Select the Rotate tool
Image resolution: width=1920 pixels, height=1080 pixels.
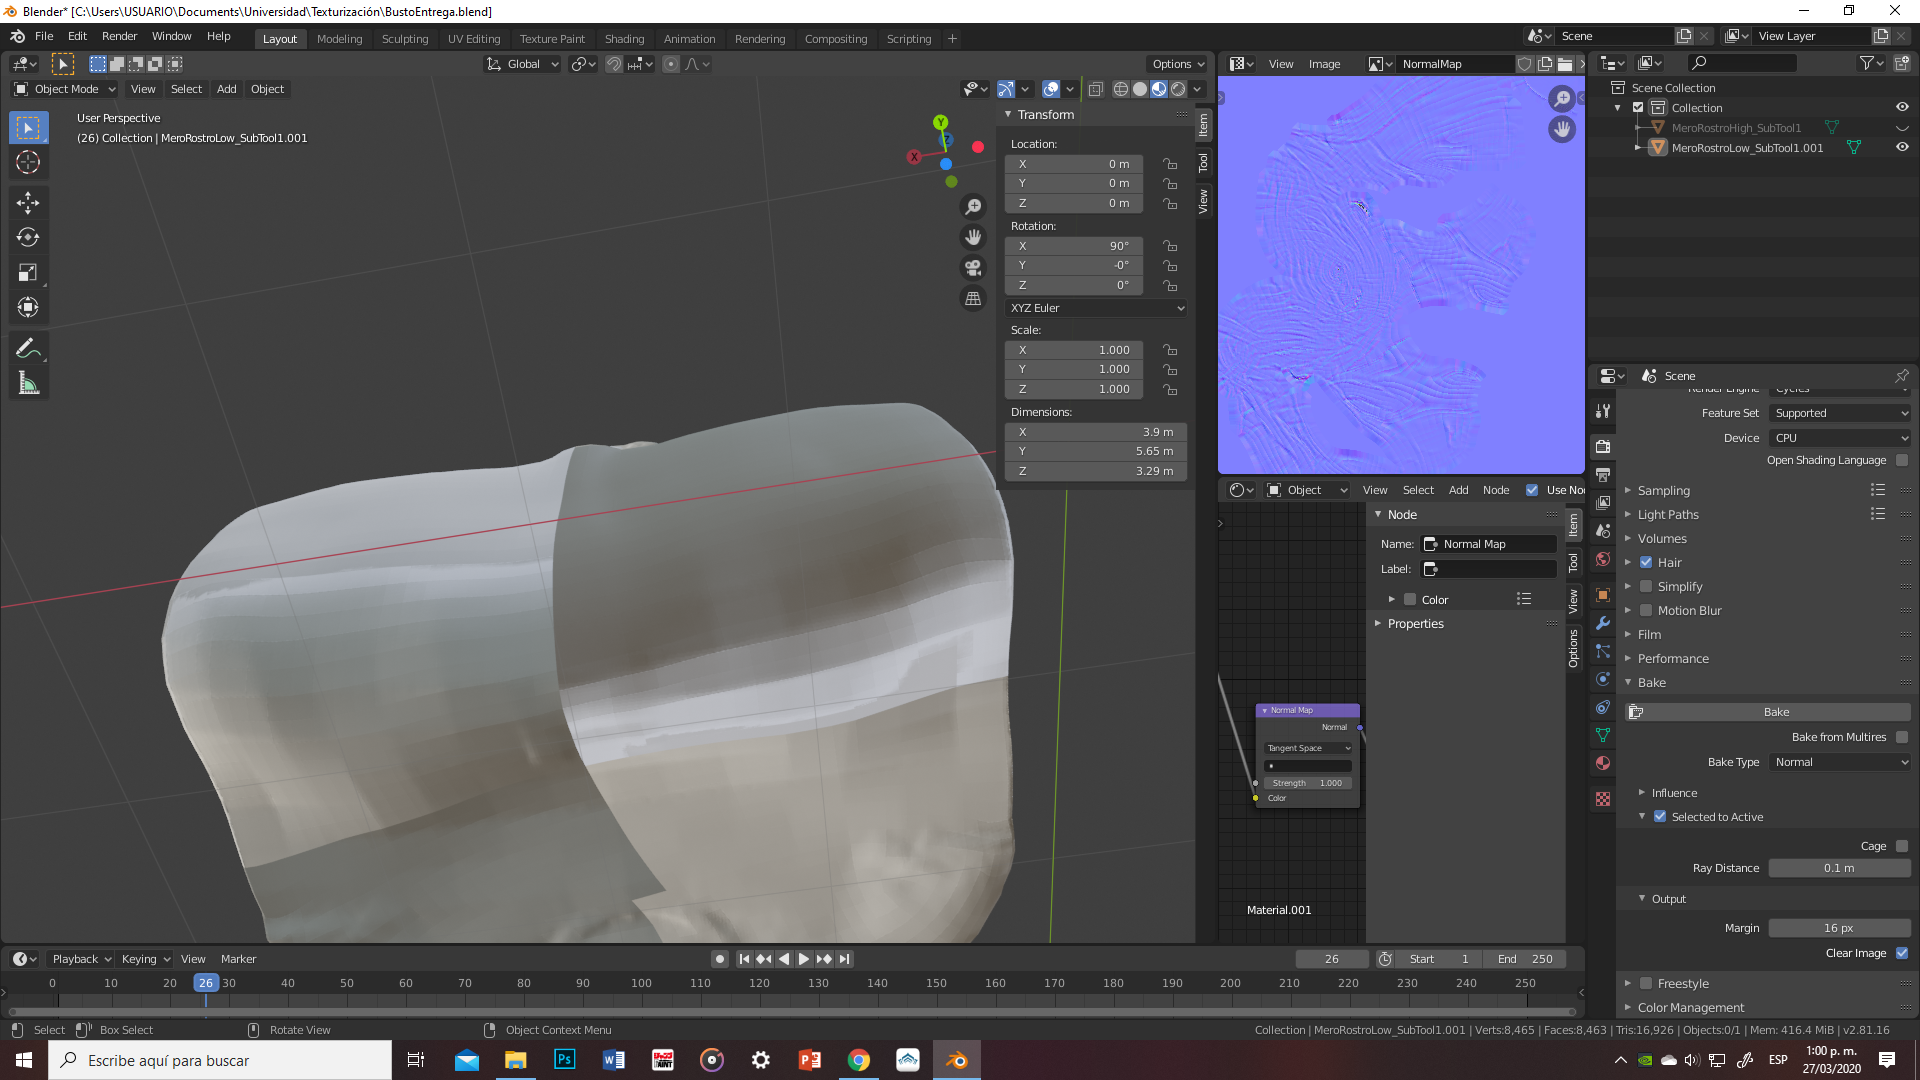pyautogui.click(x=28, y=238)
